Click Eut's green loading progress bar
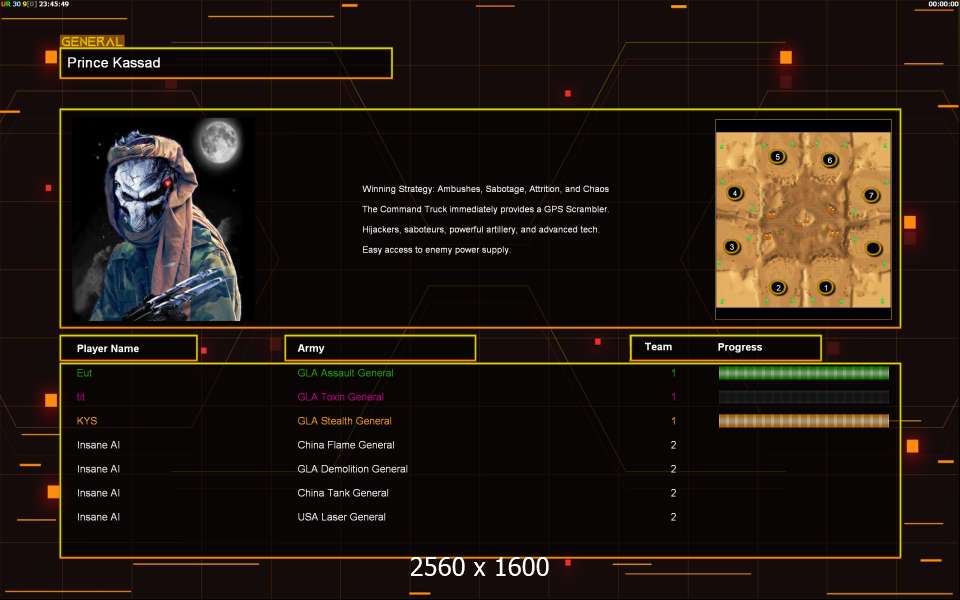 (803, 373)
